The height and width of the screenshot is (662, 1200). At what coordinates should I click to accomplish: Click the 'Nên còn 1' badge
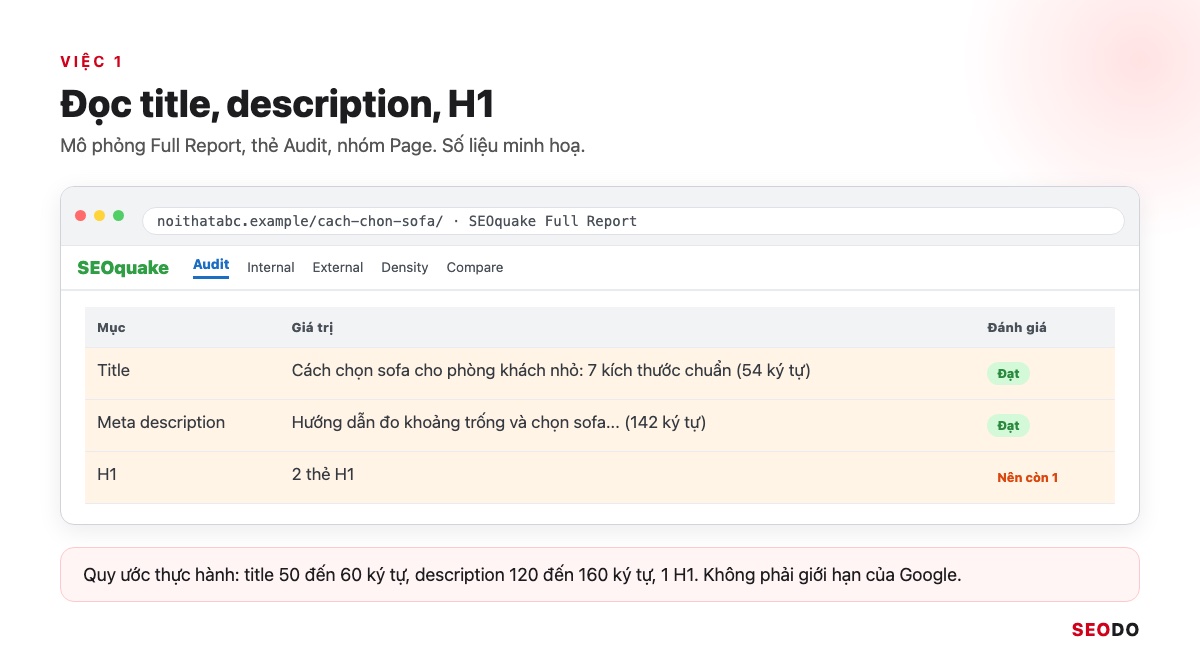click(1028, 477)
